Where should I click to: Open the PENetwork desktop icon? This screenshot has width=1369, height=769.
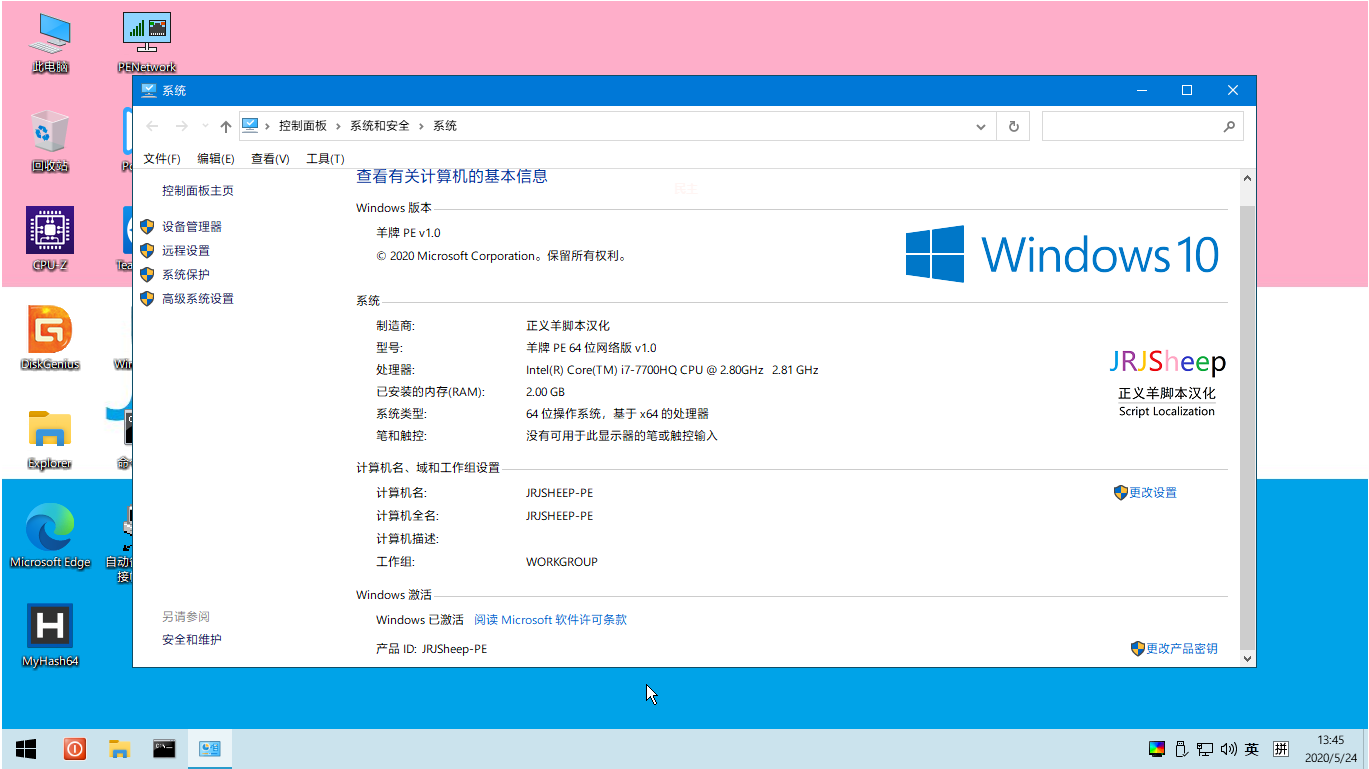click(147, 42)
